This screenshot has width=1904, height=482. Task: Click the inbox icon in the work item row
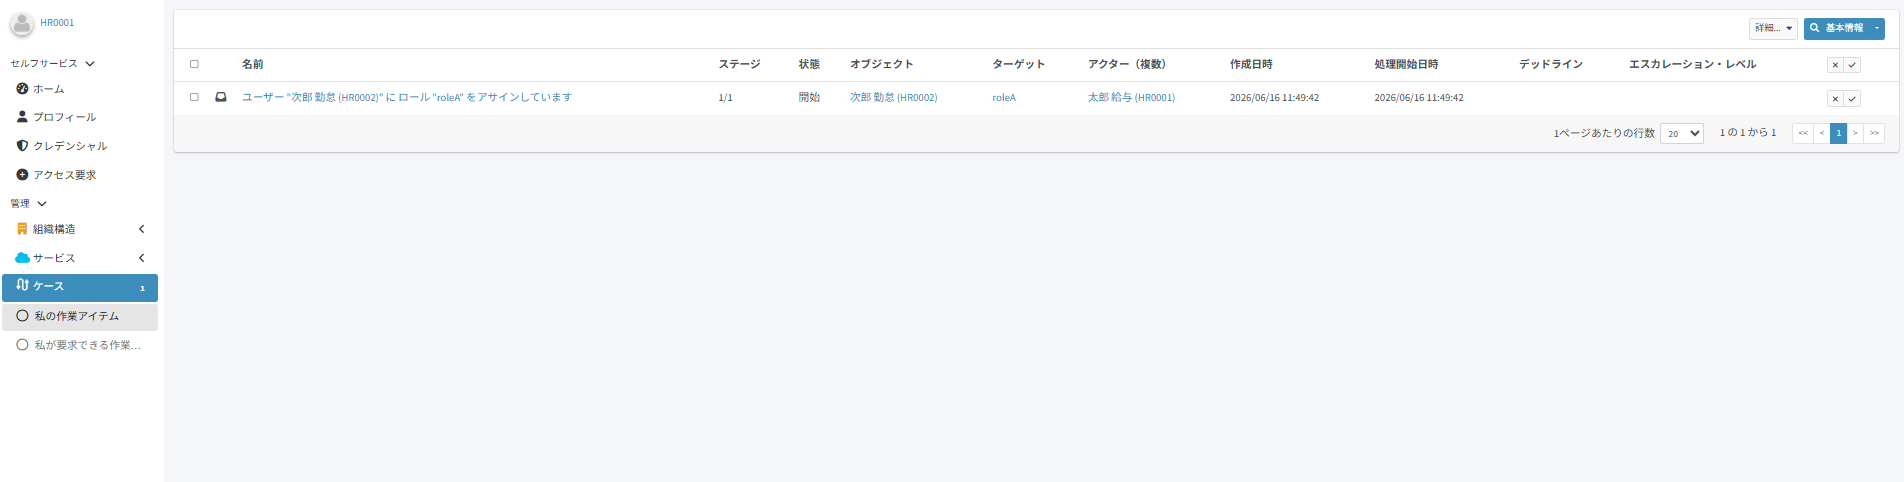[221, 97]
